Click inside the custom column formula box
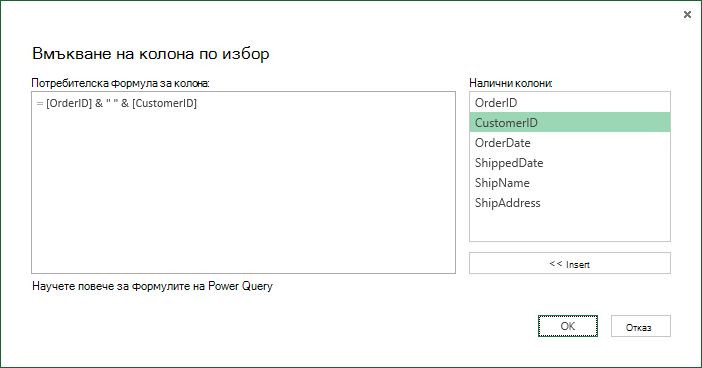This screenshot has height=368, width=702. [x=244, y=183]
